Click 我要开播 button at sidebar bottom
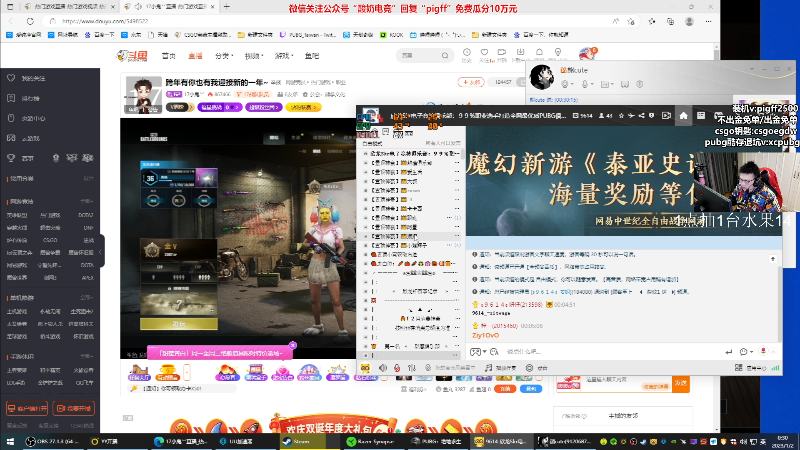This screenshot has width=800, height=450. point(74,408)
